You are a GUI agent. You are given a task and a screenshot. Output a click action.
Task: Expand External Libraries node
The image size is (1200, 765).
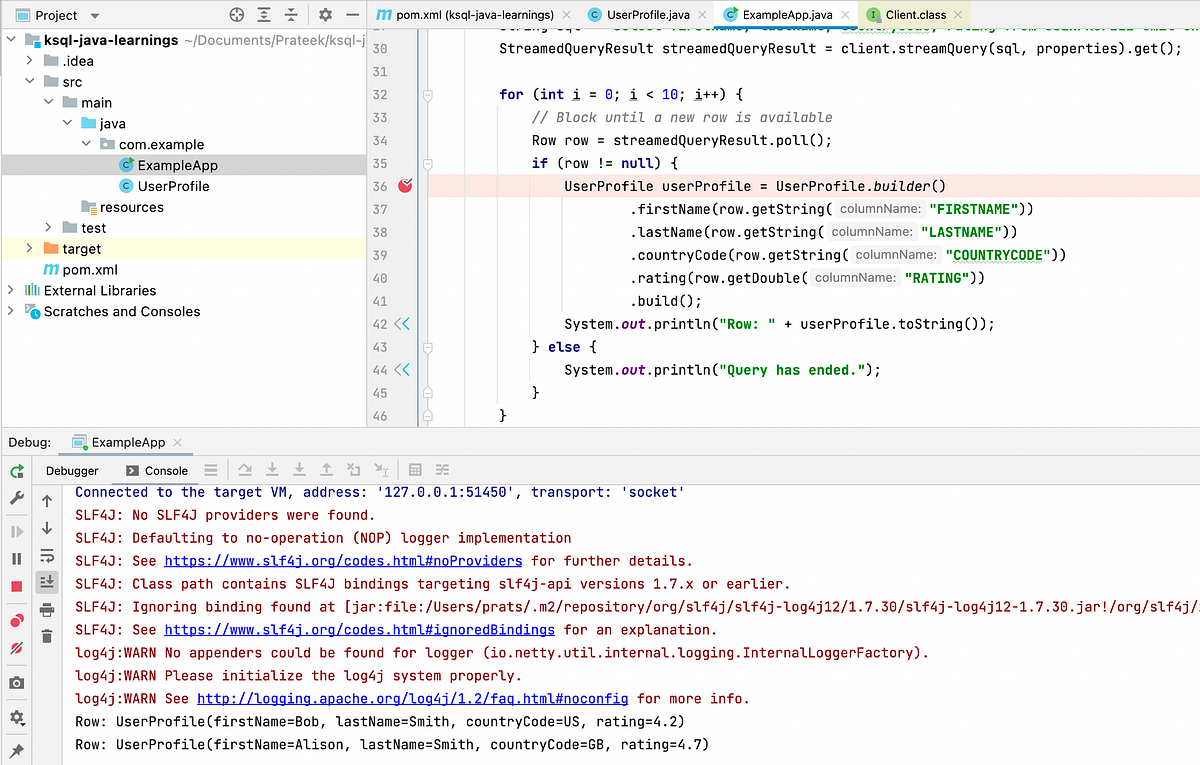tap(12, 290)
